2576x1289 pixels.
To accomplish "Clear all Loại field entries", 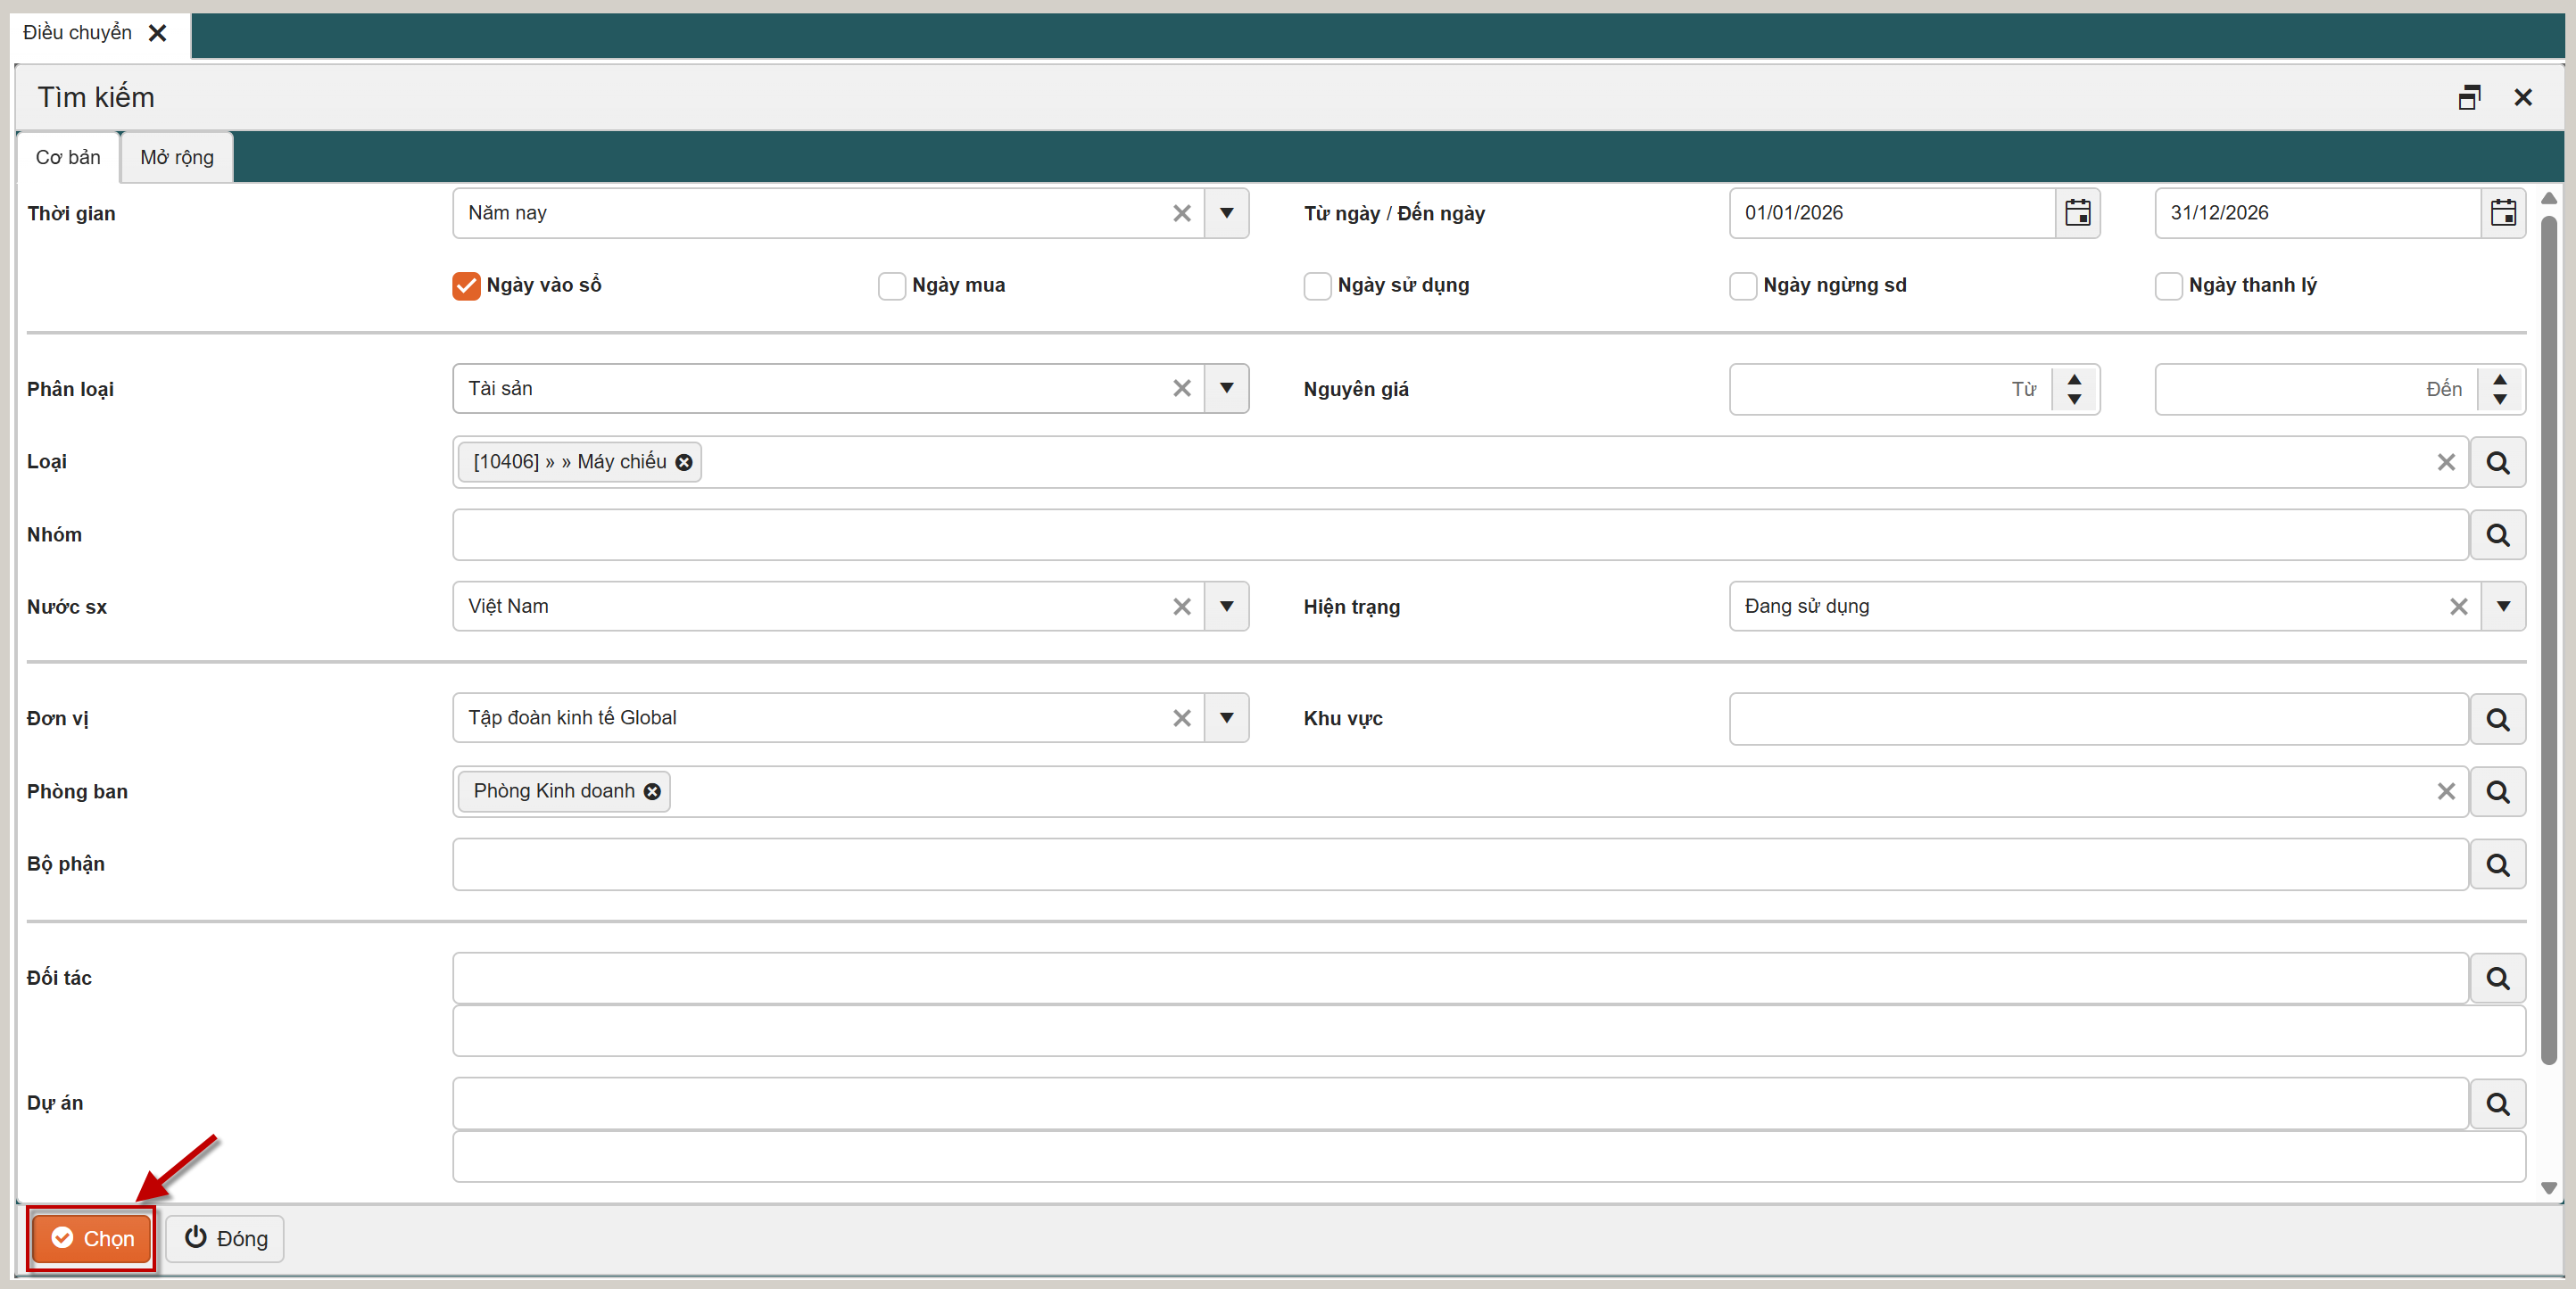I will [x=2446, y=462].
